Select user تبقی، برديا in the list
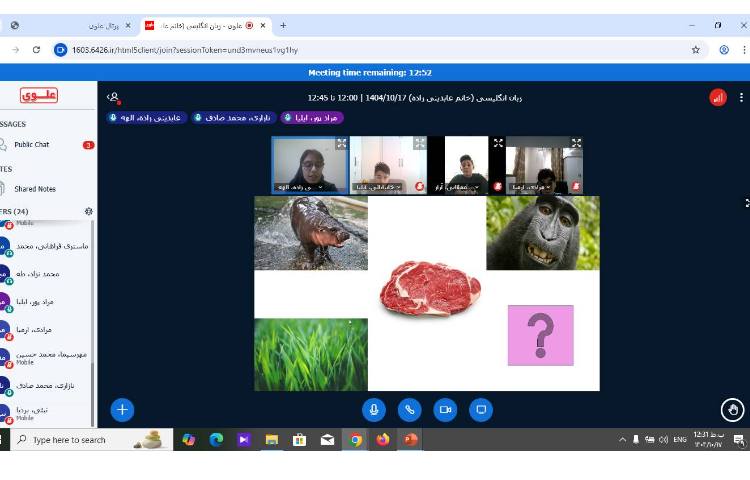Viewport: 750px width, 480px height. (47, 413)
